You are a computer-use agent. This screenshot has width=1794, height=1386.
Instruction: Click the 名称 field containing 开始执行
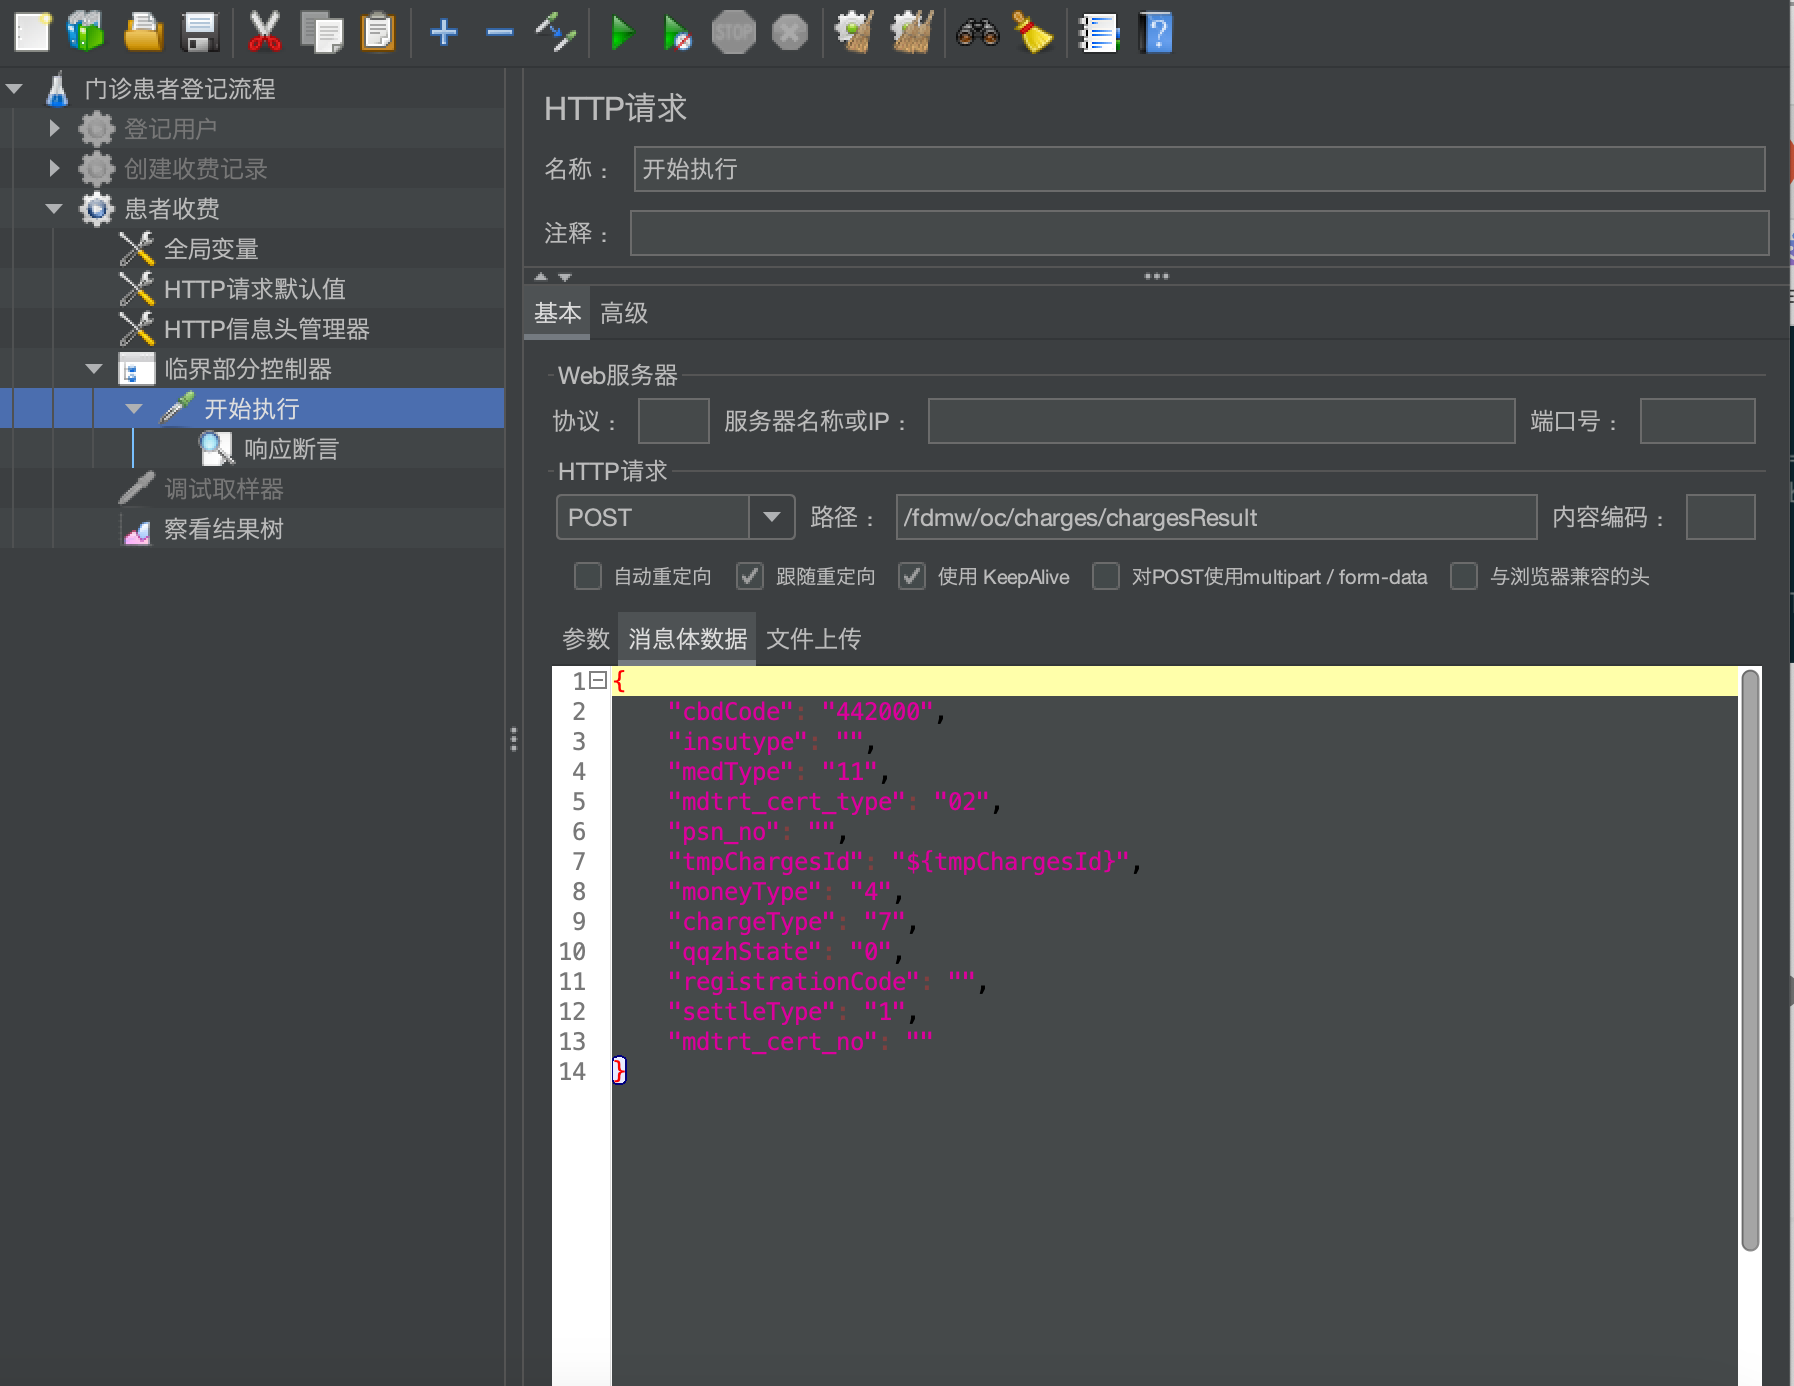(x=1199, y=169)
